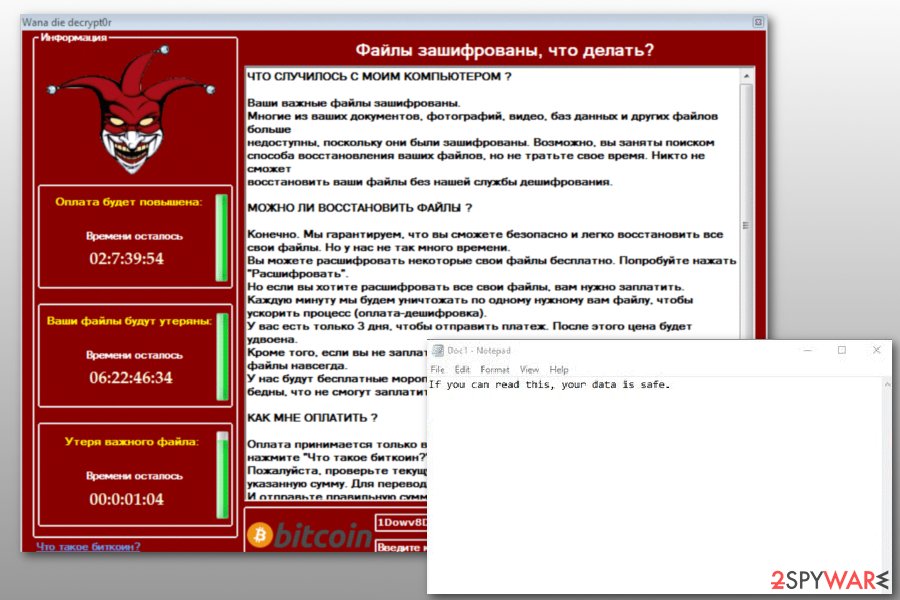Click the ransom note scrollbar thumb

coord(746,212)
